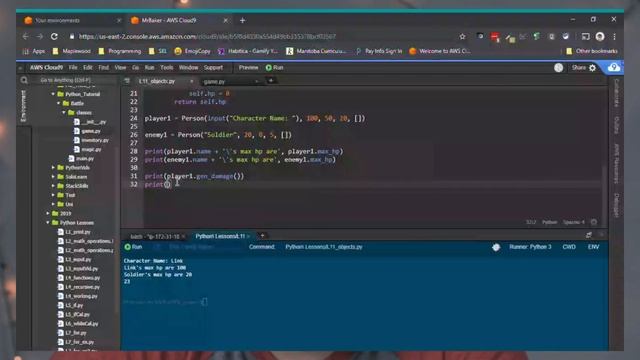Screen dimensions: 640x360
Task: Maximize the console panel icon
Action: pyautogui.click(x=589, y=235)
